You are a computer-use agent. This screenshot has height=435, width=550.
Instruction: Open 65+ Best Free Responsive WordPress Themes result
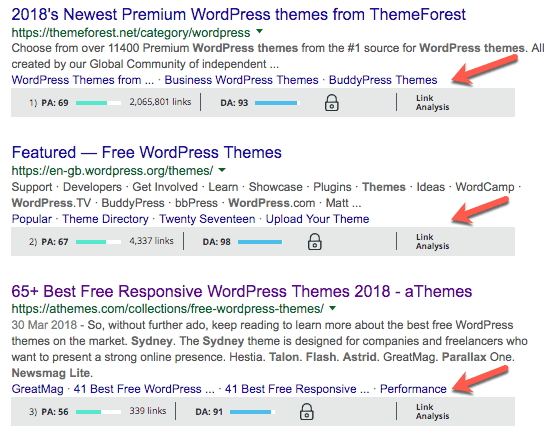point(242,292)
